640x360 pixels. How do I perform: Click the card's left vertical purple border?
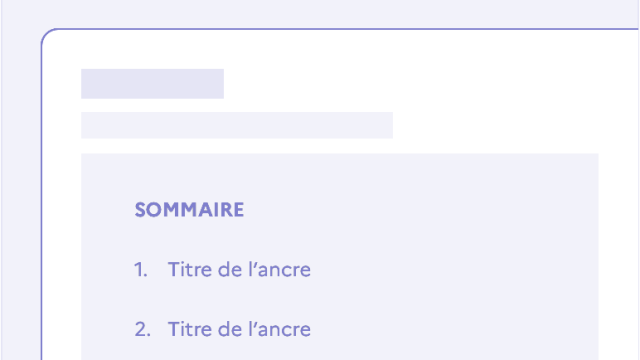coord(42,204)
